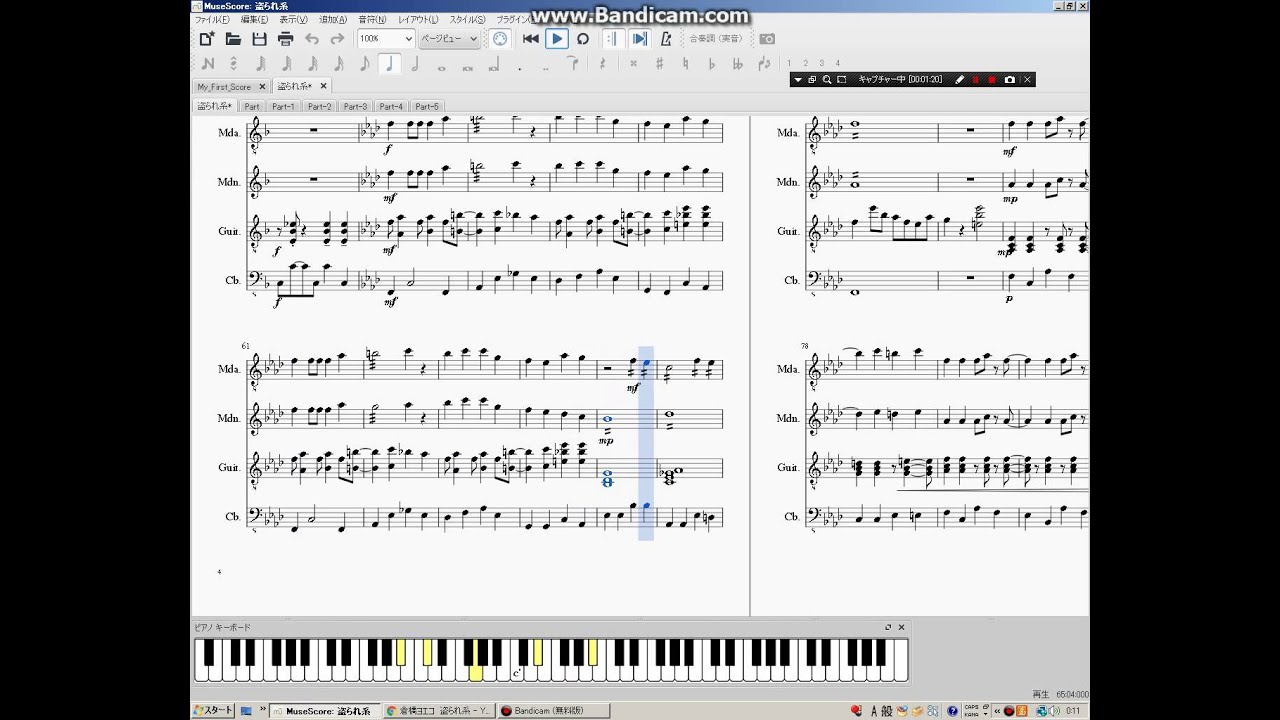1280x720 pixels.
Task: Toggle pan score during playback
Action: (x=640, y=39)
